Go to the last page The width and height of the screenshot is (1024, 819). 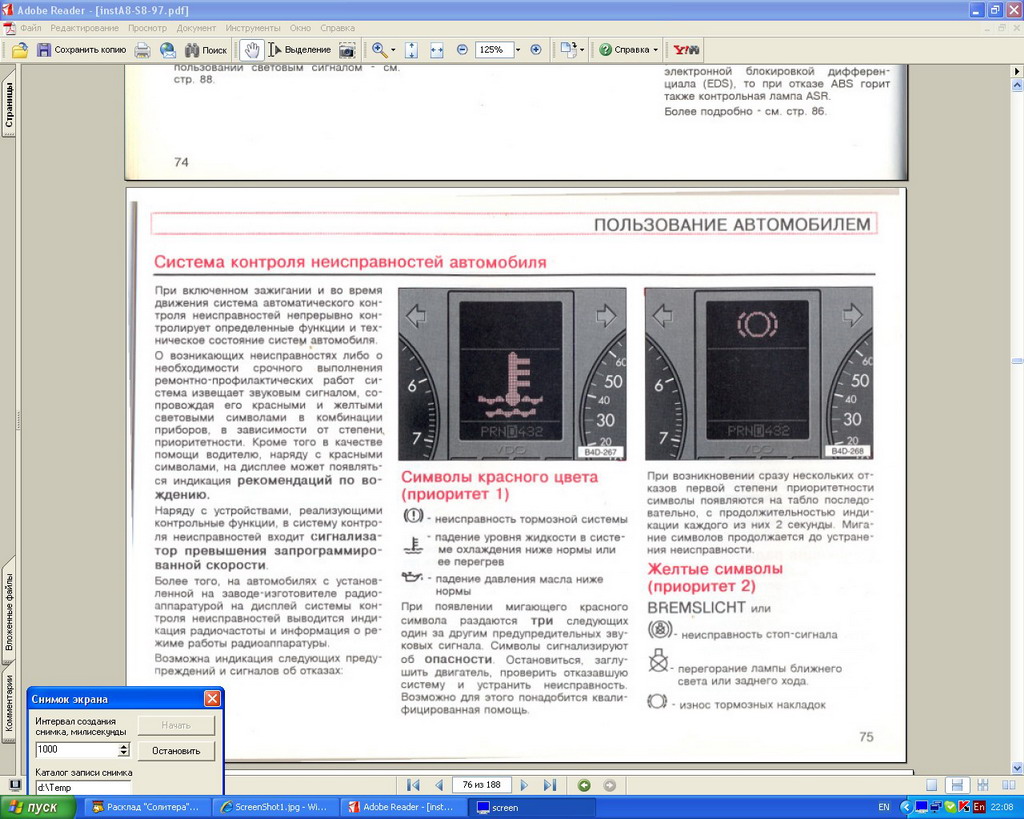(x=549, y=785)
